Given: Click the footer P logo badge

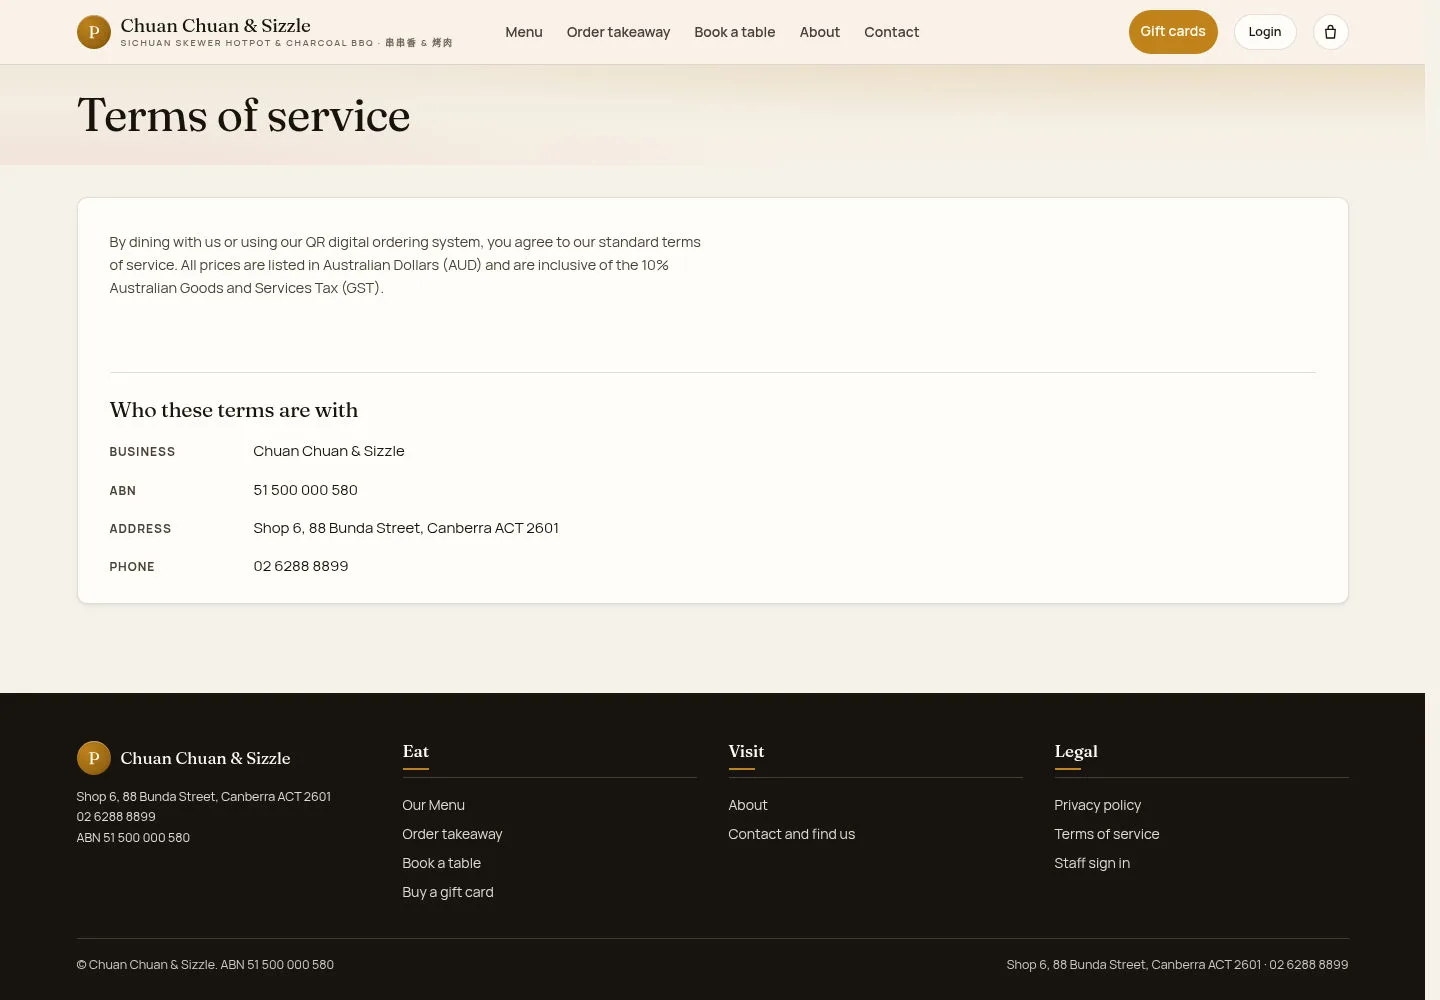Looking at the screenshot, I should click(x=94, y=758).
